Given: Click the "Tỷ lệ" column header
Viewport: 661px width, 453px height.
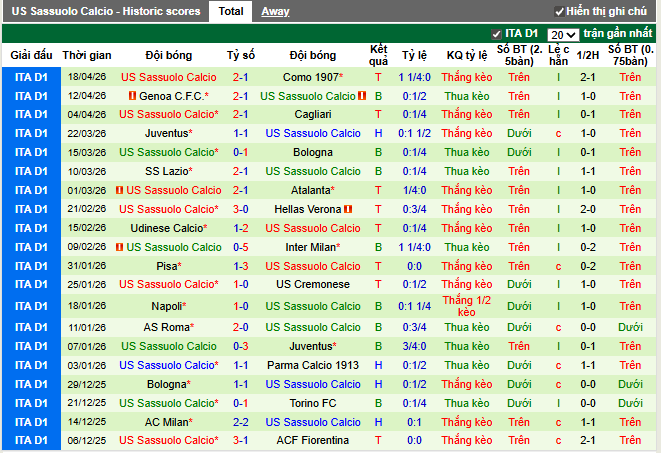Looking at the screenshot, I should [x=414, y=55].
